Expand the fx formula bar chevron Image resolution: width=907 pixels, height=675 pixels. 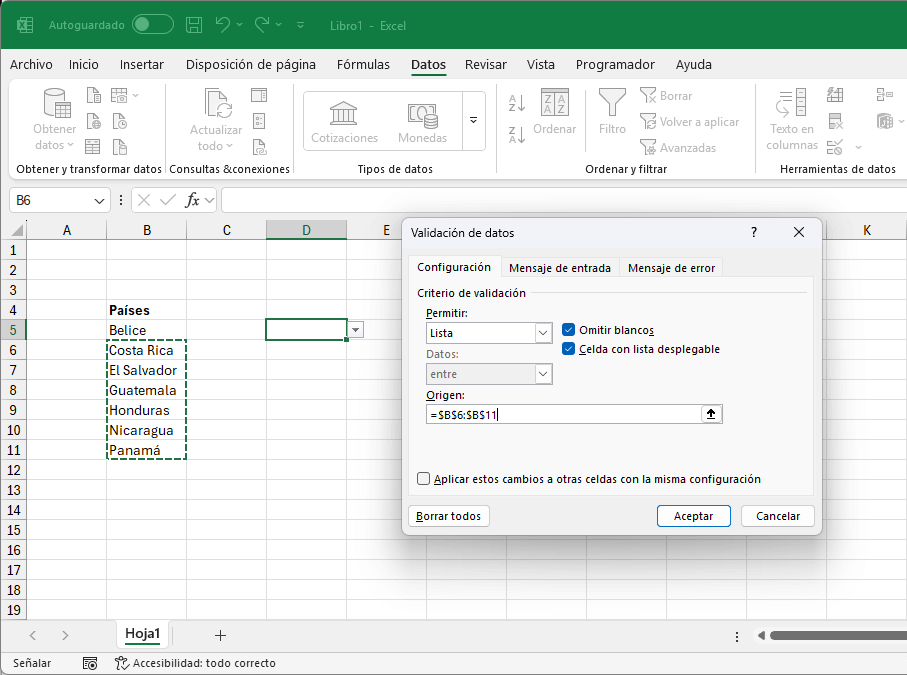209,200
